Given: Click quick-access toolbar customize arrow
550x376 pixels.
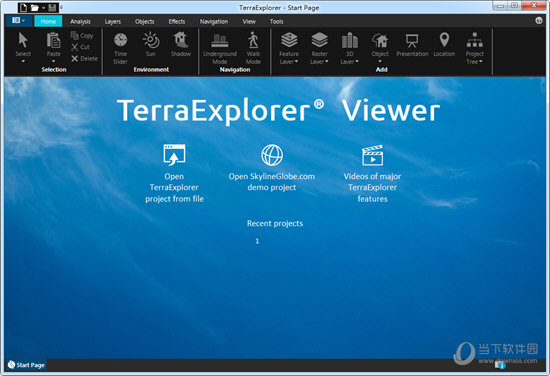Looking at the screenshot, I should pyautogui.click(x=61, y=7).
